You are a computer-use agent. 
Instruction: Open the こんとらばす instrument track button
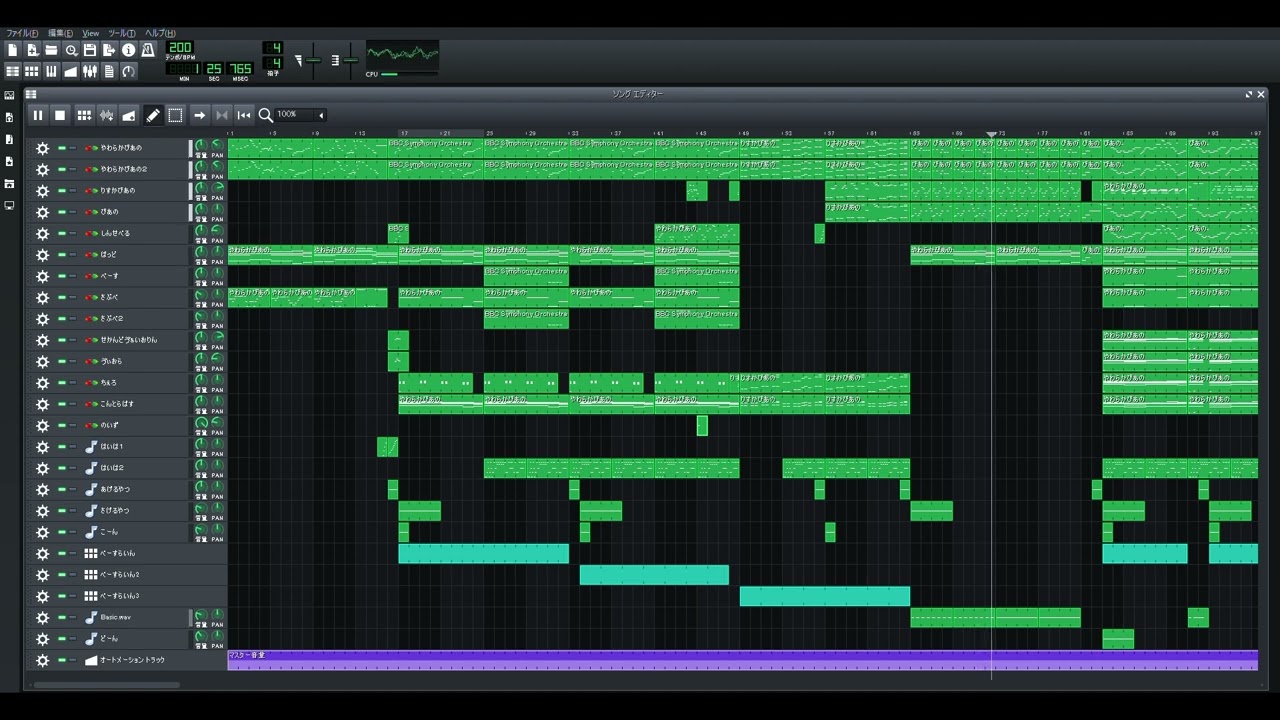(135, 404)
